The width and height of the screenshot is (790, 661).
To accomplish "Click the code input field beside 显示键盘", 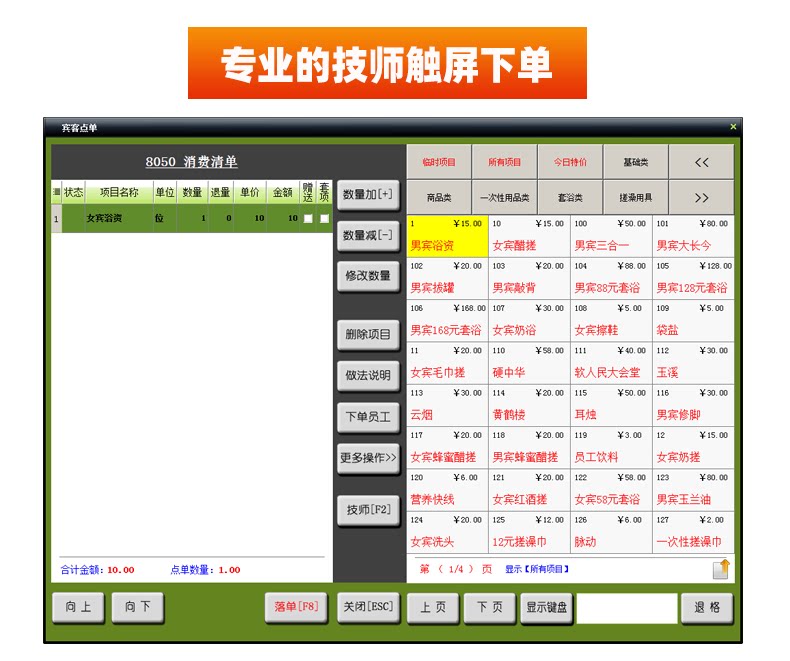I will click(x=626, y=608).
